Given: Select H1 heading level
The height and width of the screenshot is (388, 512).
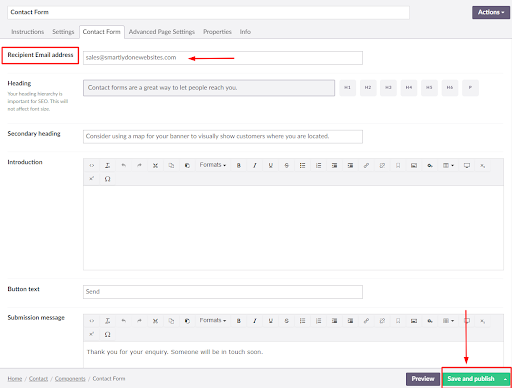Looking at the screenshot, I should click(347, 88).
